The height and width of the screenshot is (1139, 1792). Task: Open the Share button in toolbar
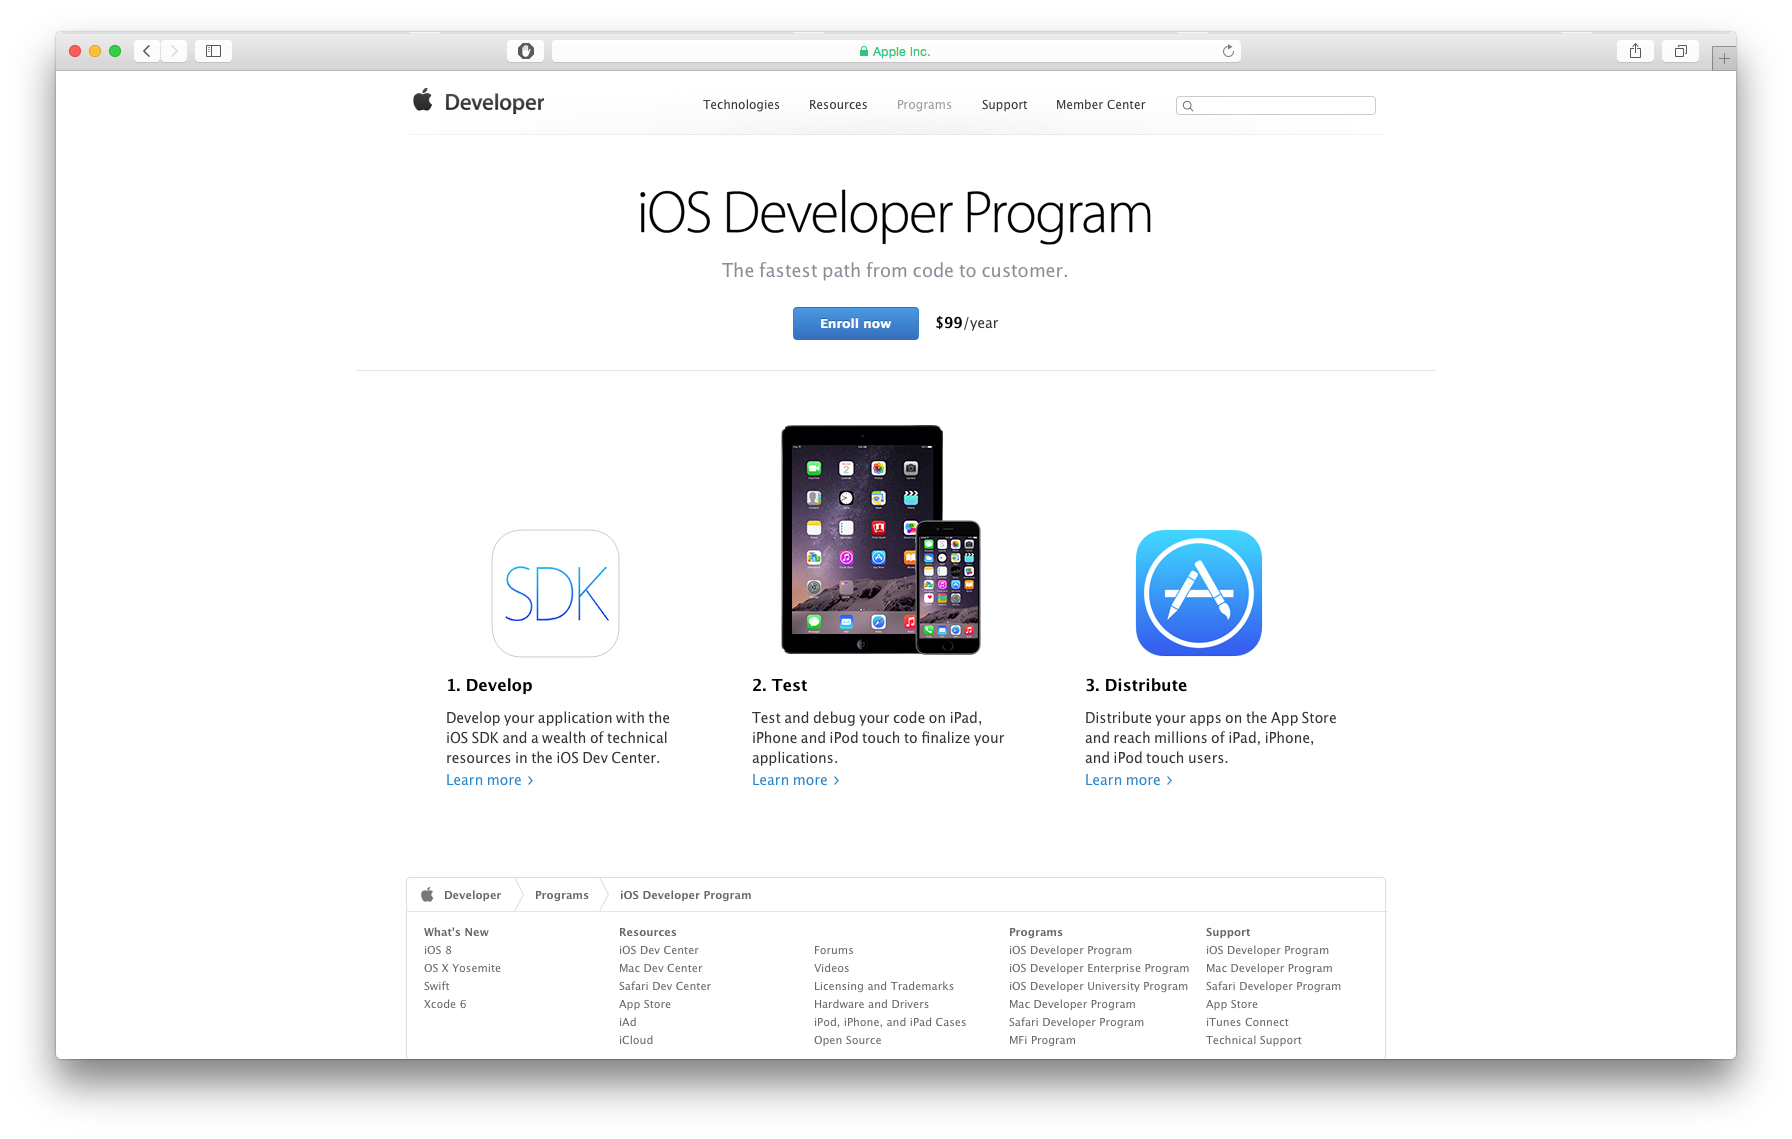point(1635,51)
